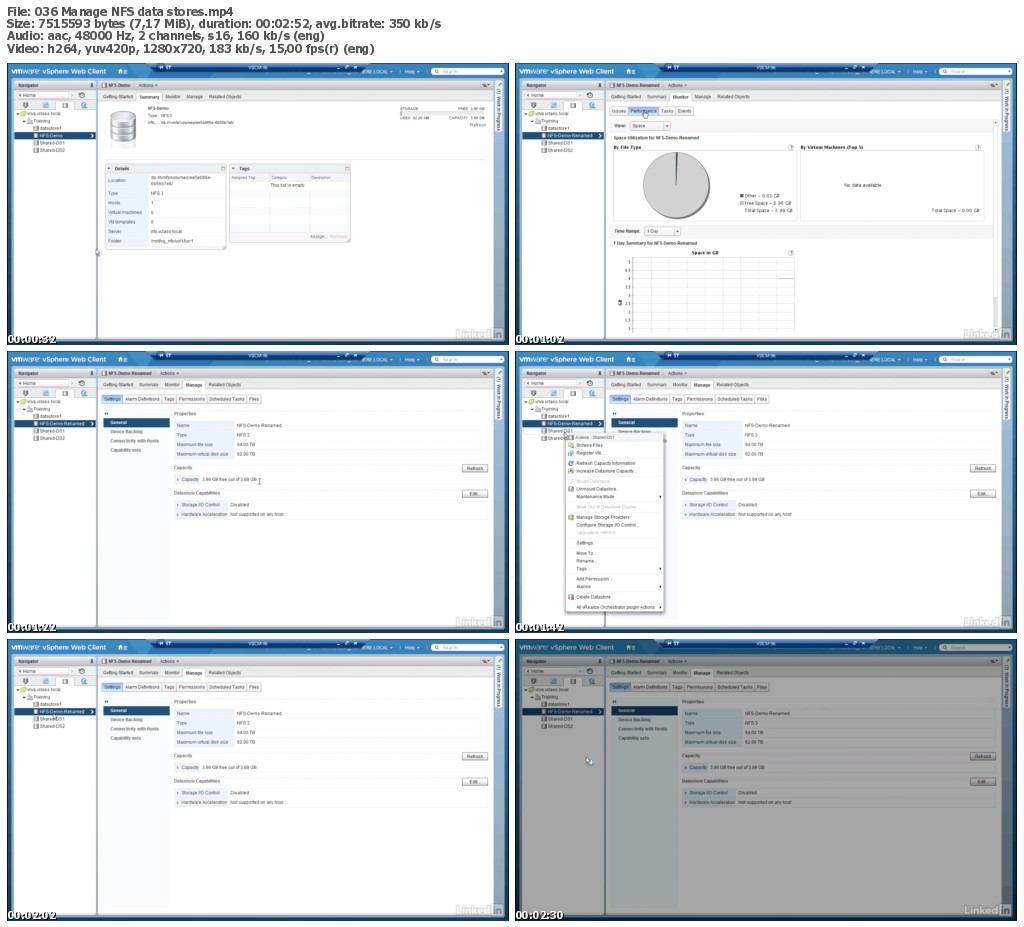Click the Assign link in the 00:00:32 Tags panel

pos(319,236)
